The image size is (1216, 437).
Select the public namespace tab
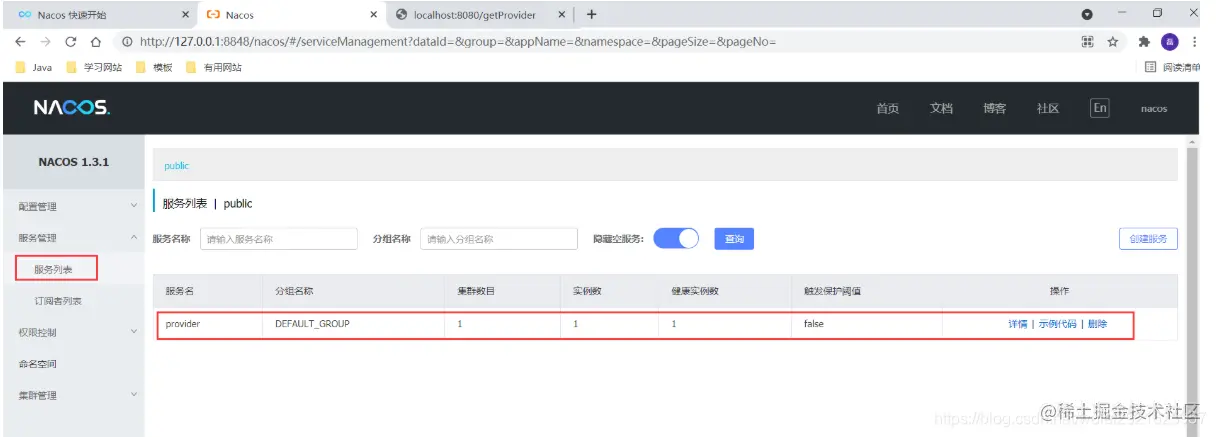pos(176,166)
